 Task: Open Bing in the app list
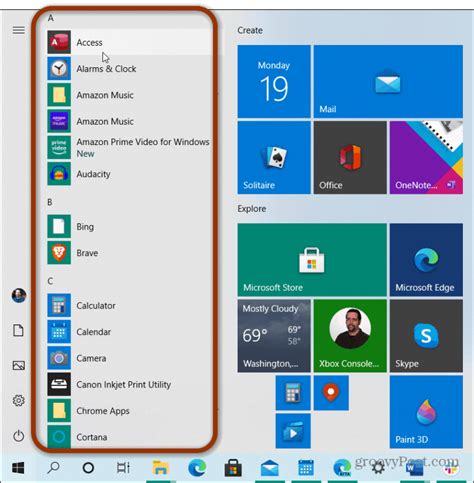click(129, 227)
